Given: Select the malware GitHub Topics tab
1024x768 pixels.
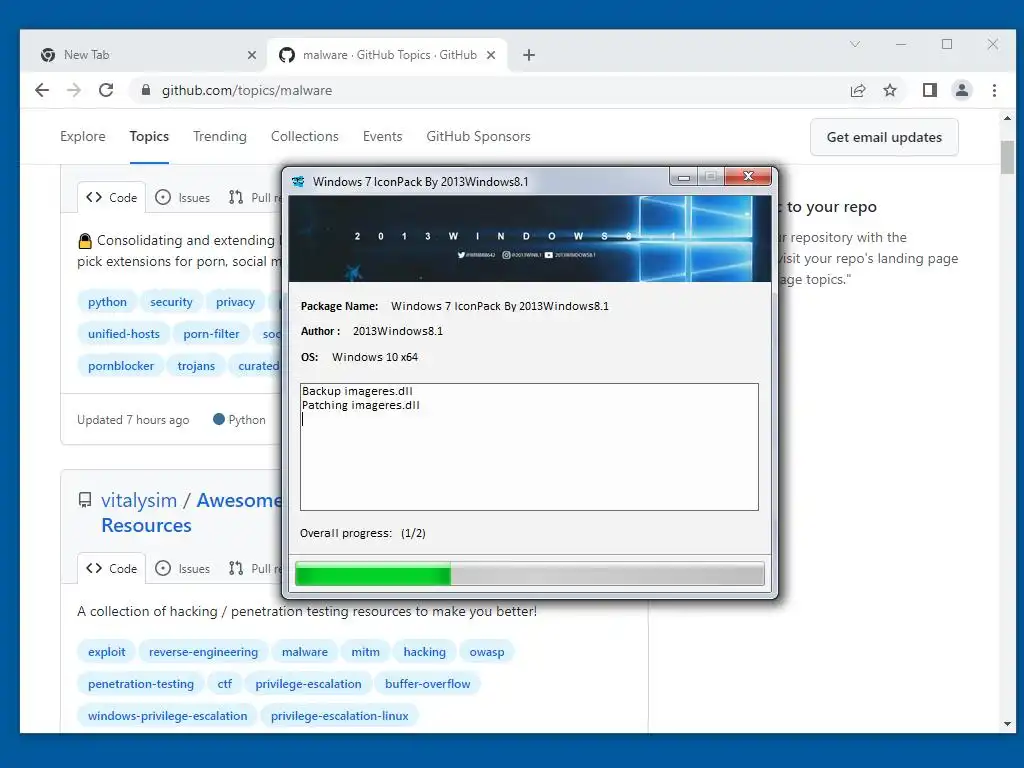Looking at the screenshot, I should coord(389,55).
